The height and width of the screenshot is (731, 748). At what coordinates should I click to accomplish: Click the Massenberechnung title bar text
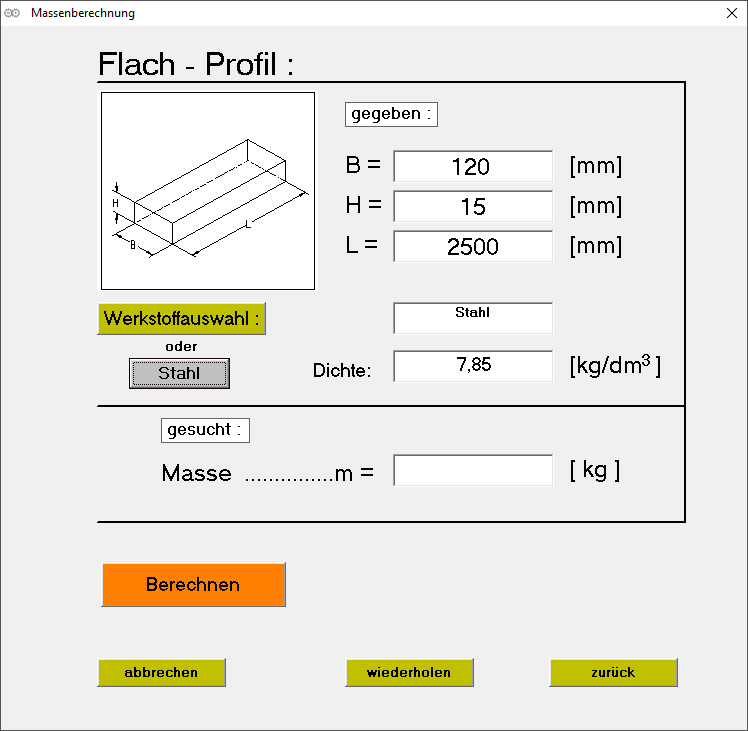83,13
